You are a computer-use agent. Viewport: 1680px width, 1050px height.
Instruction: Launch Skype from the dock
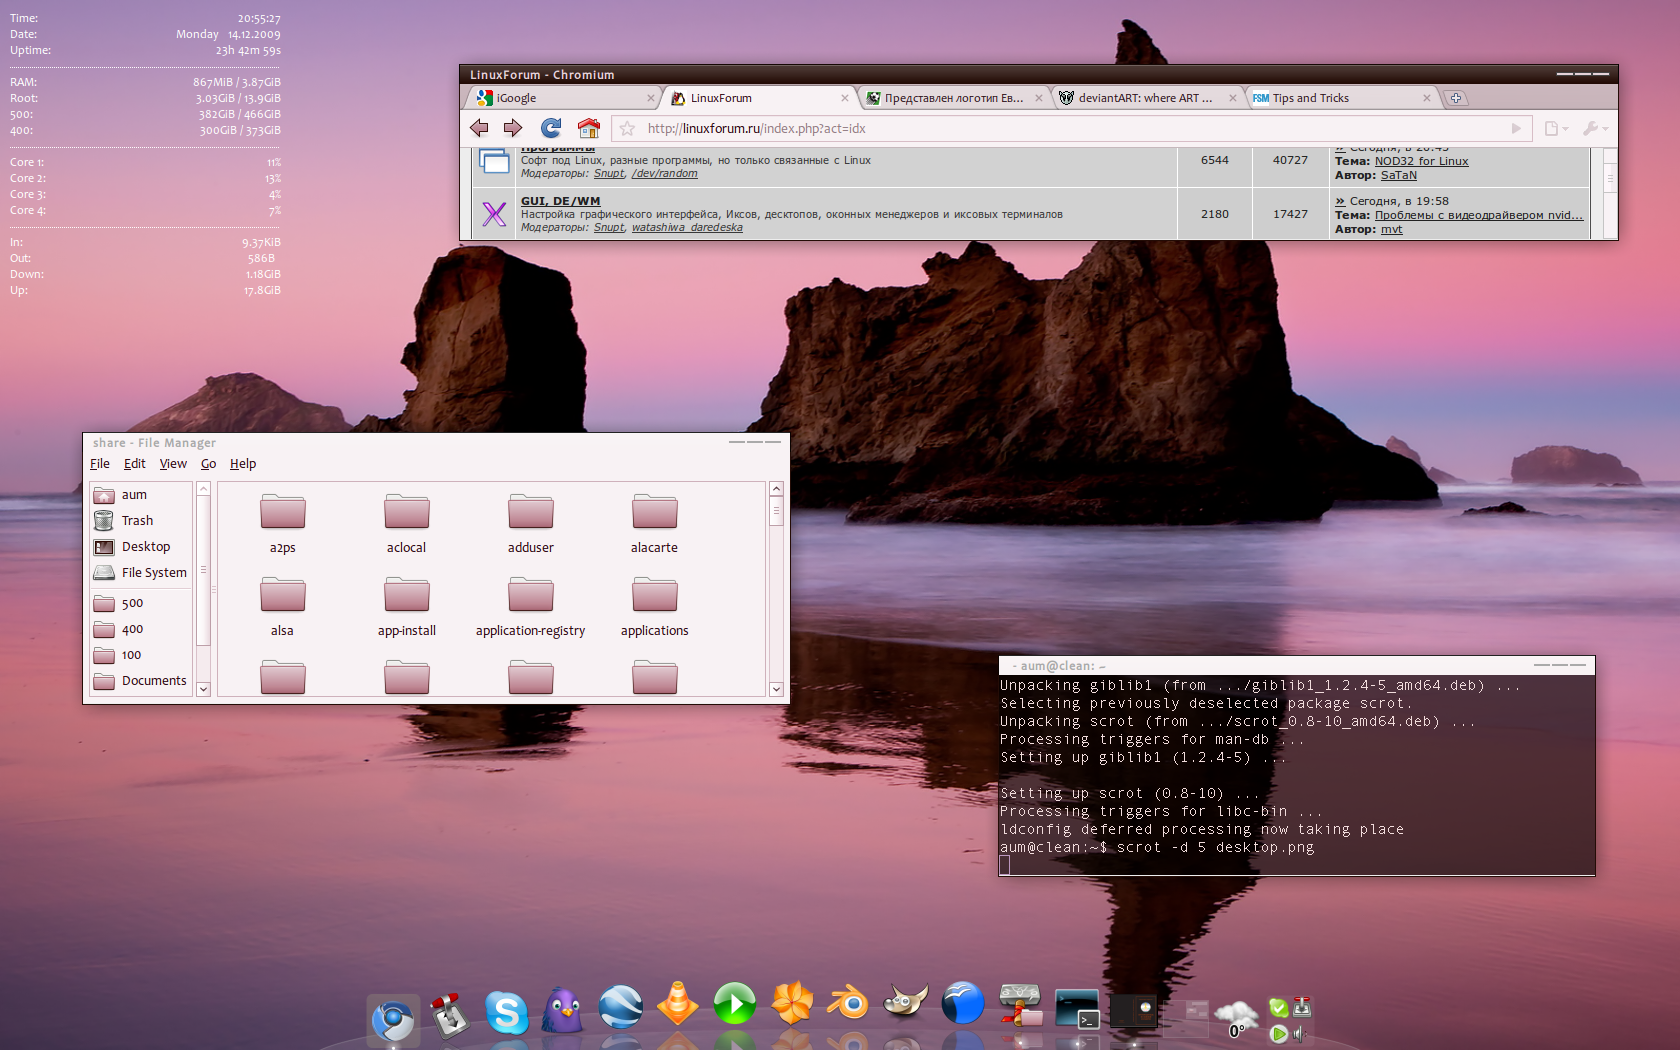click(x=507, y=1012)
